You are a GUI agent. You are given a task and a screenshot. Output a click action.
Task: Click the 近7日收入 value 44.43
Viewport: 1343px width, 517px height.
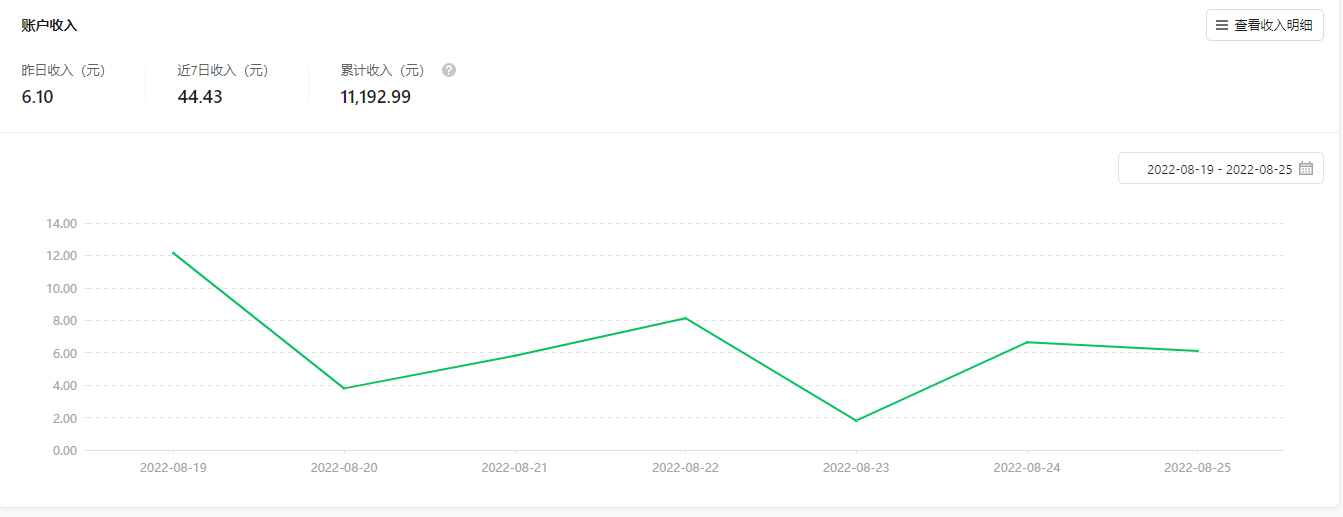coord(200,97)
